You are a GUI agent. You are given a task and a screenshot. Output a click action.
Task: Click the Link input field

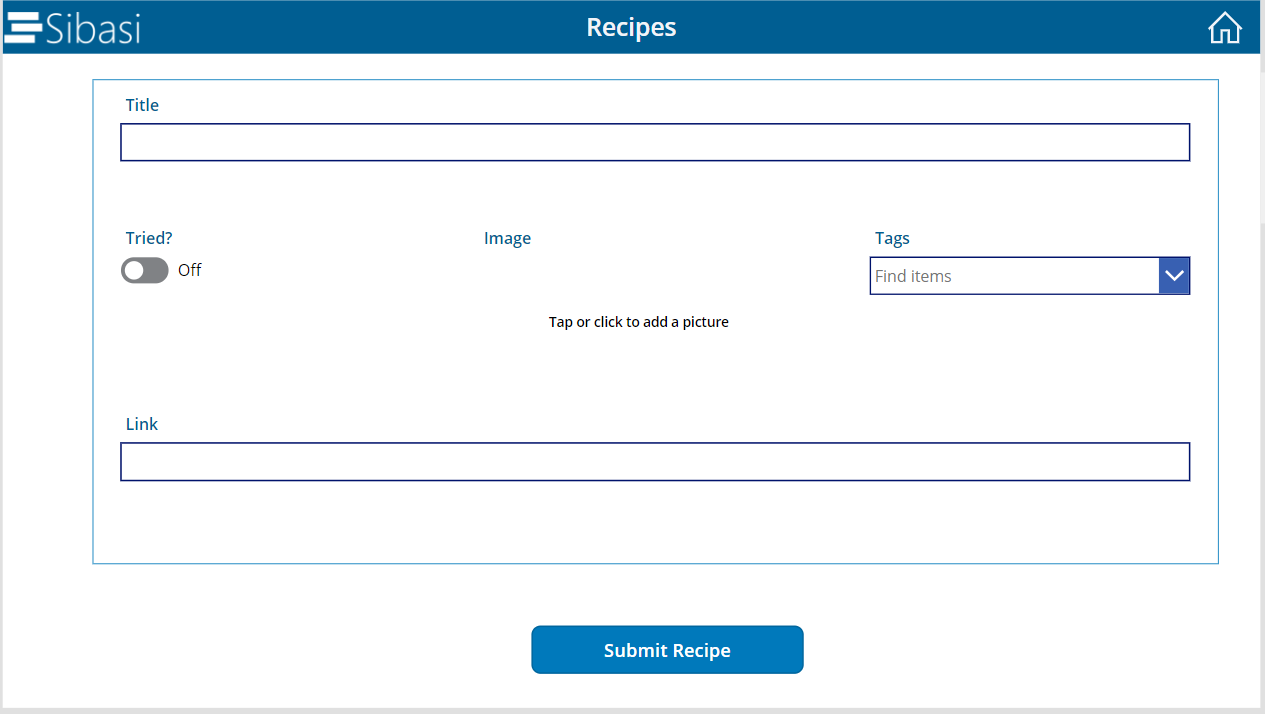click(655, 462)
